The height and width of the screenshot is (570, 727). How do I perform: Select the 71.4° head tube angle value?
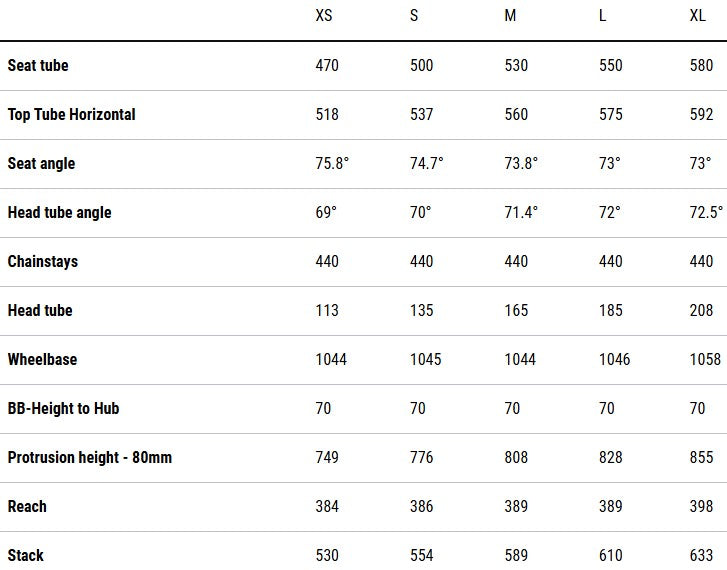point(521,212)
